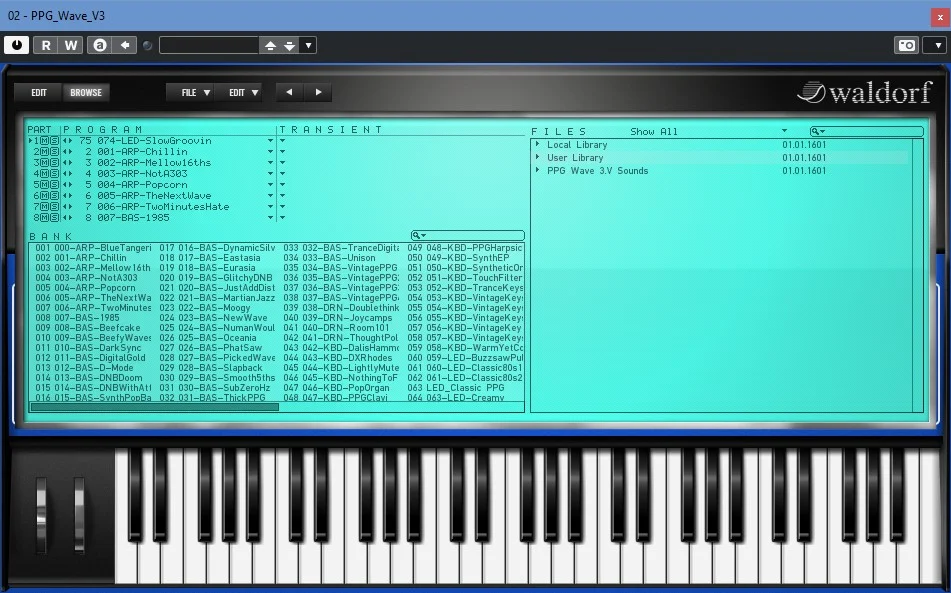This screenshot has width=951, height=593.
Task: Toggle the plugin bypass power button
Action: [x=16, y=45]
